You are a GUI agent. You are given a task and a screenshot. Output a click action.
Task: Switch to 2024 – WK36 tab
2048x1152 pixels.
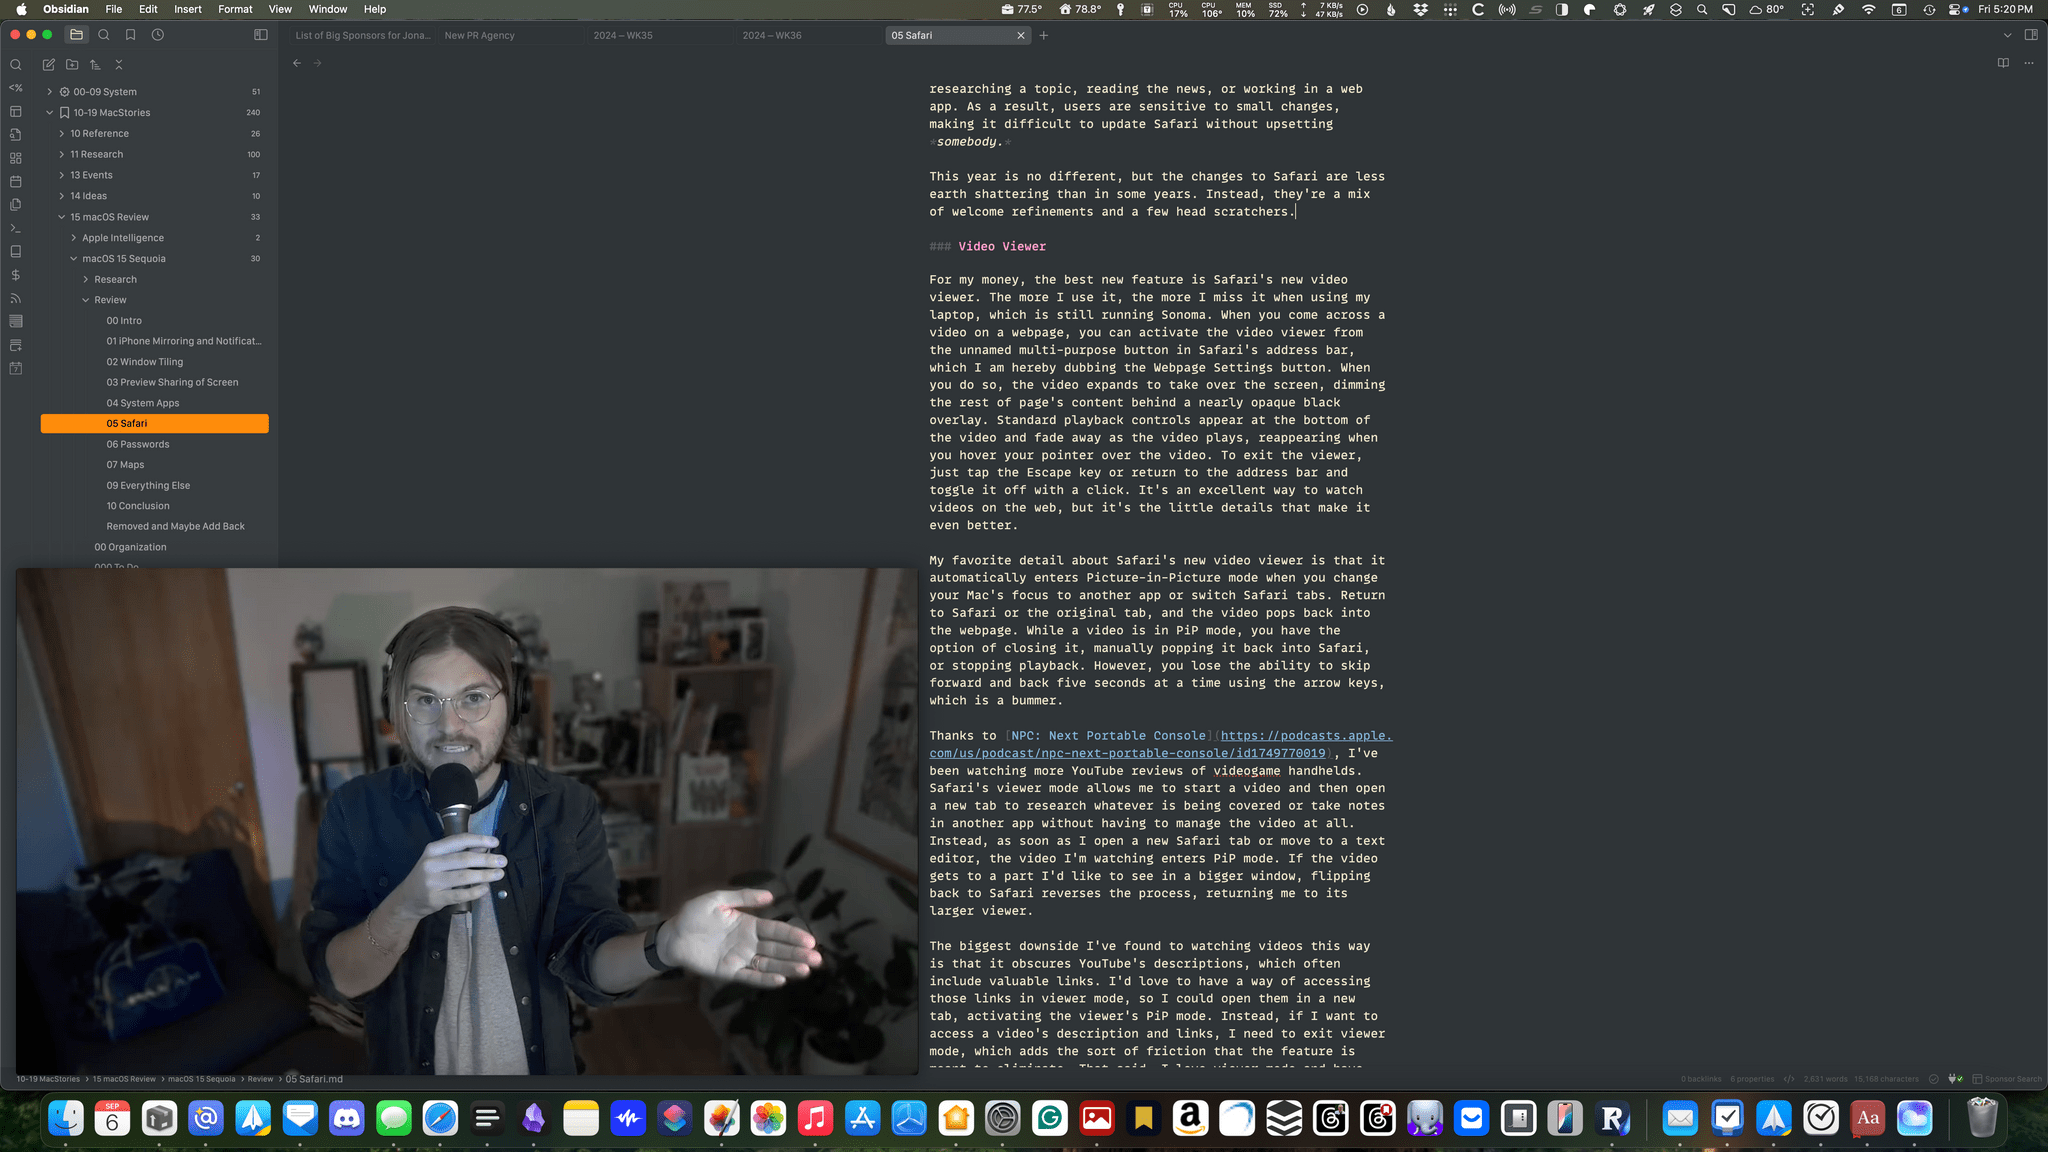tap(809, 35)
